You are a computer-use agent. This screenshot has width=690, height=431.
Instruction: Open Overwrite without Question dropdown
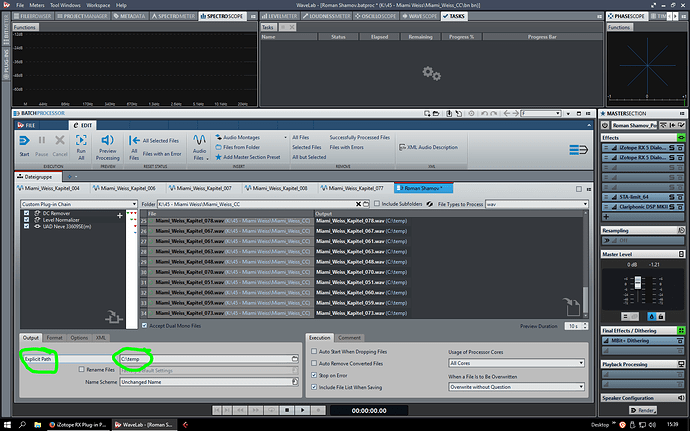click(x=516, y=387)
